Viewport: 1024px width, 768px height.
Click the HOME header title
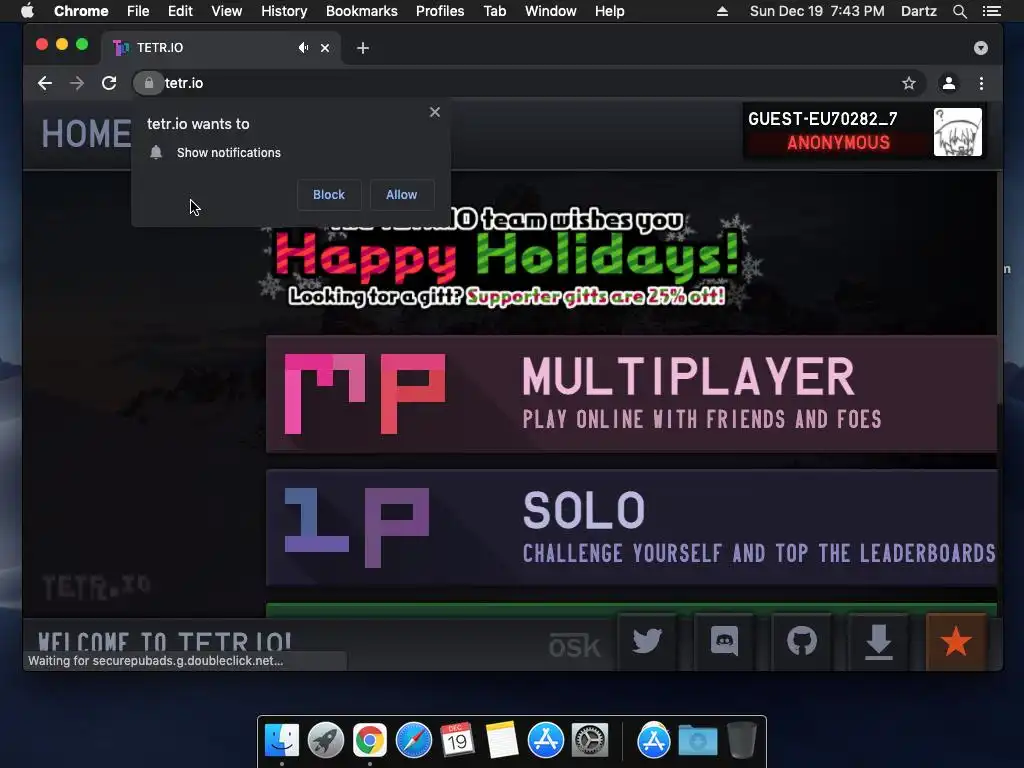(x=86, y=134)
